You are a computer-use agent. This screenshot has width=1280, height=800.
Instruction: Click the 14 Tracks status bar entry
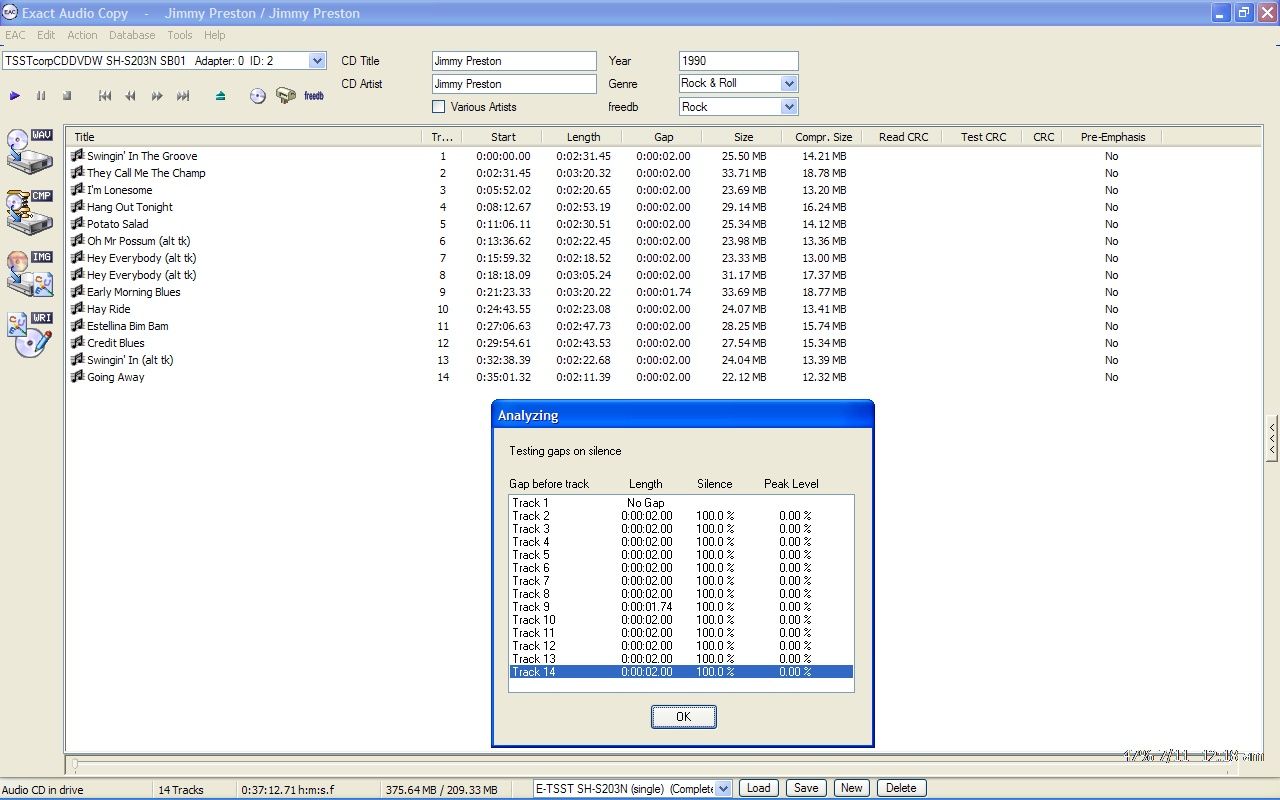click(181, 789)
